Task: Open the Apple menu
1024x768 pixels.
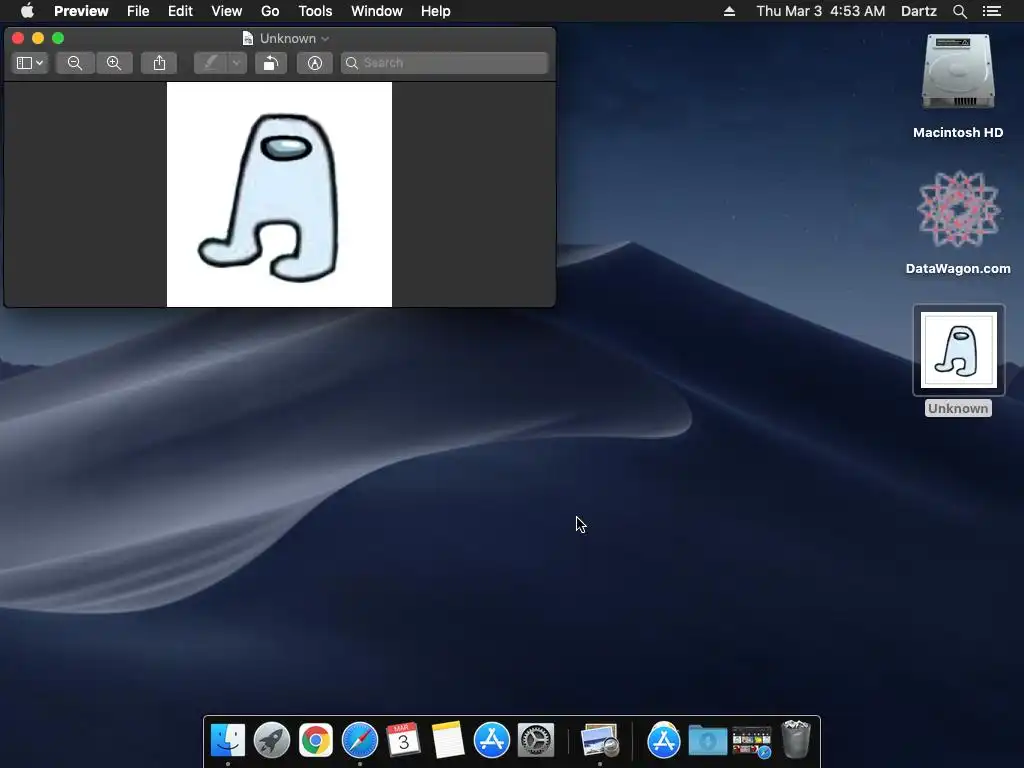Action: (x=27, y=11)
